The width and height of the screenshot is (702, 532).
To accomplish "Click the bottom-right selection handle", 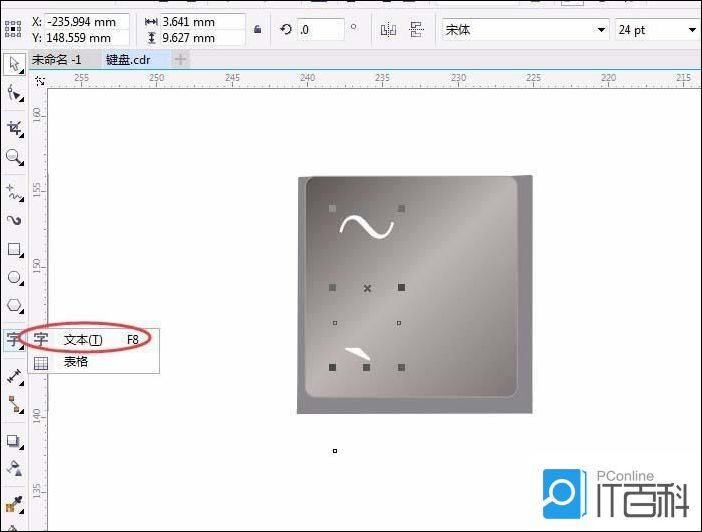I will (401, 368).
